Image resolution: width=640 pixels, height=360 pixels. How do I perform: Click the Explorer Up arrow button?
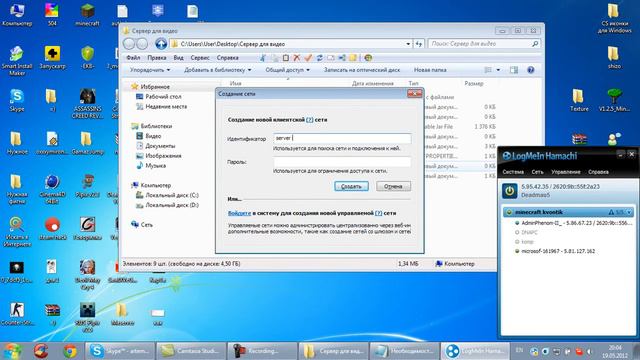161,44
